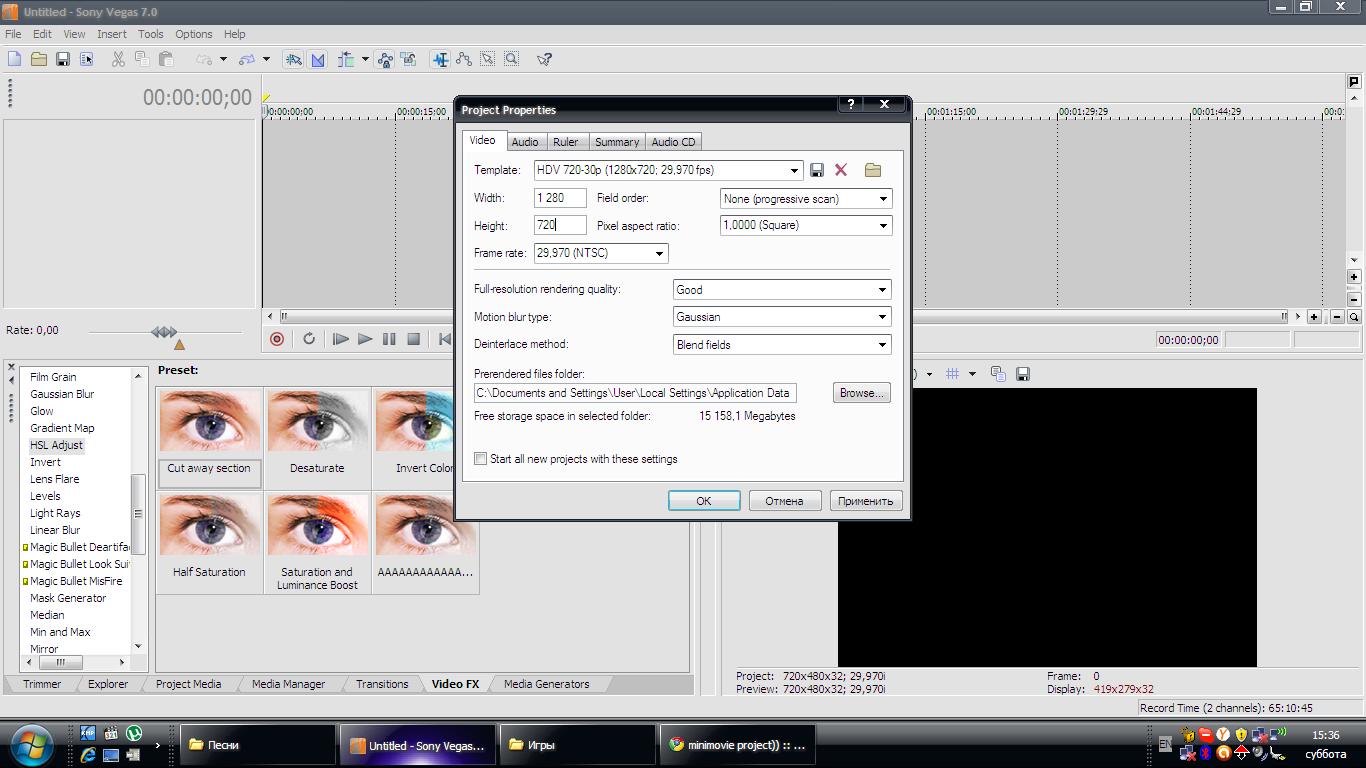Screen dimensions: 1366x768
Task: Switch to the Audio tab in Project Properties
Action: (x=525, y=142)
